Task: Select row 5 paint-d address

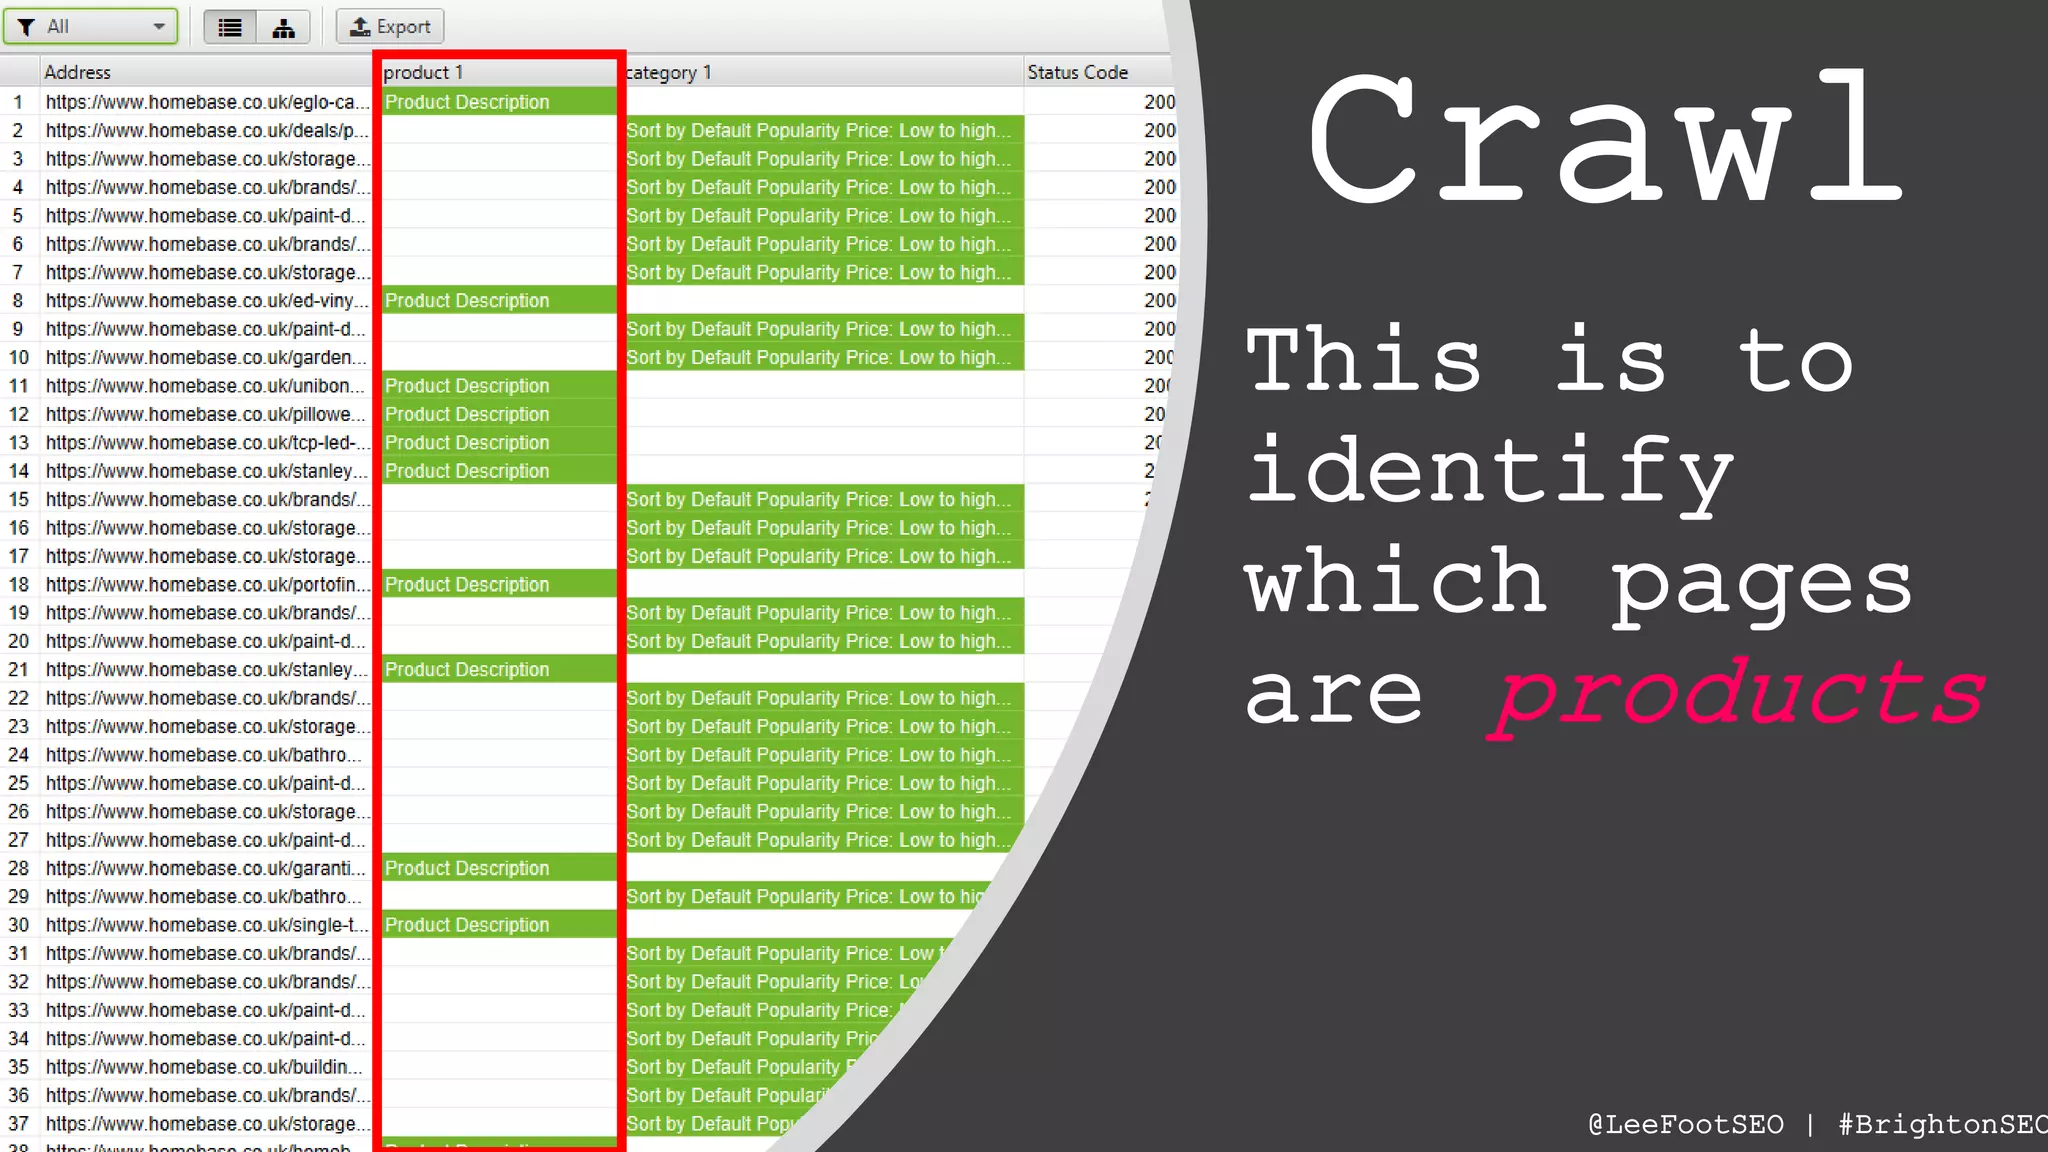Action: (x=207, y=215)
